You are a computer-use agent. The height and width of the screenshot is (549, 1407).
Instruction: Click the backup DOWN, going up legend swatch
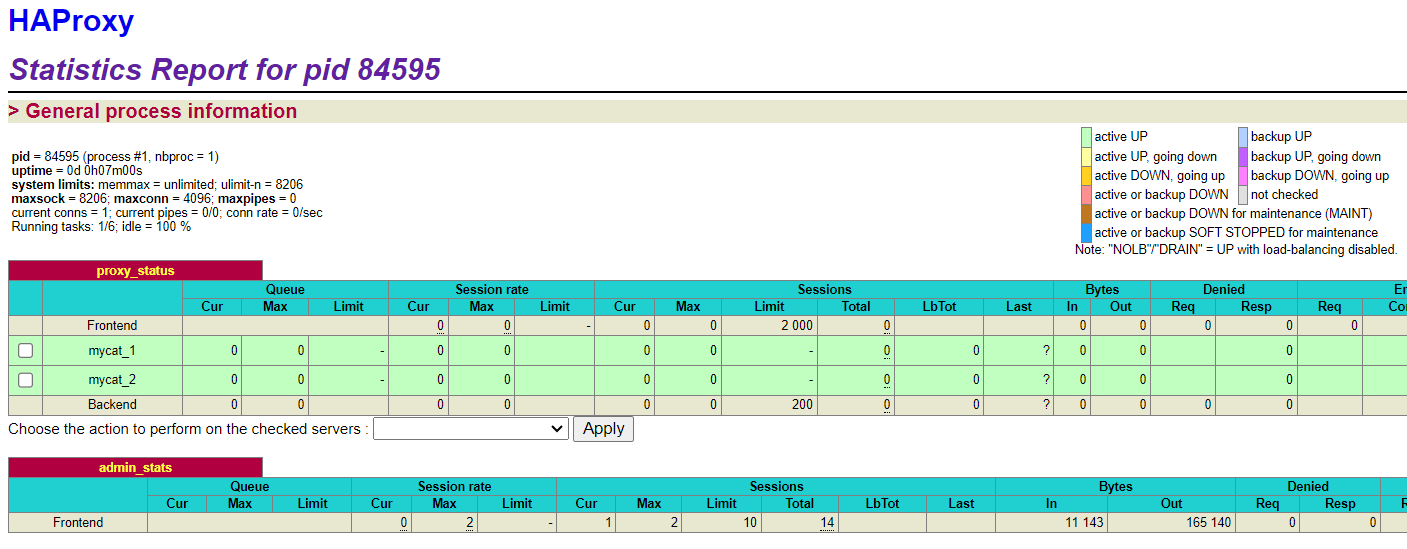point(1243,175)
